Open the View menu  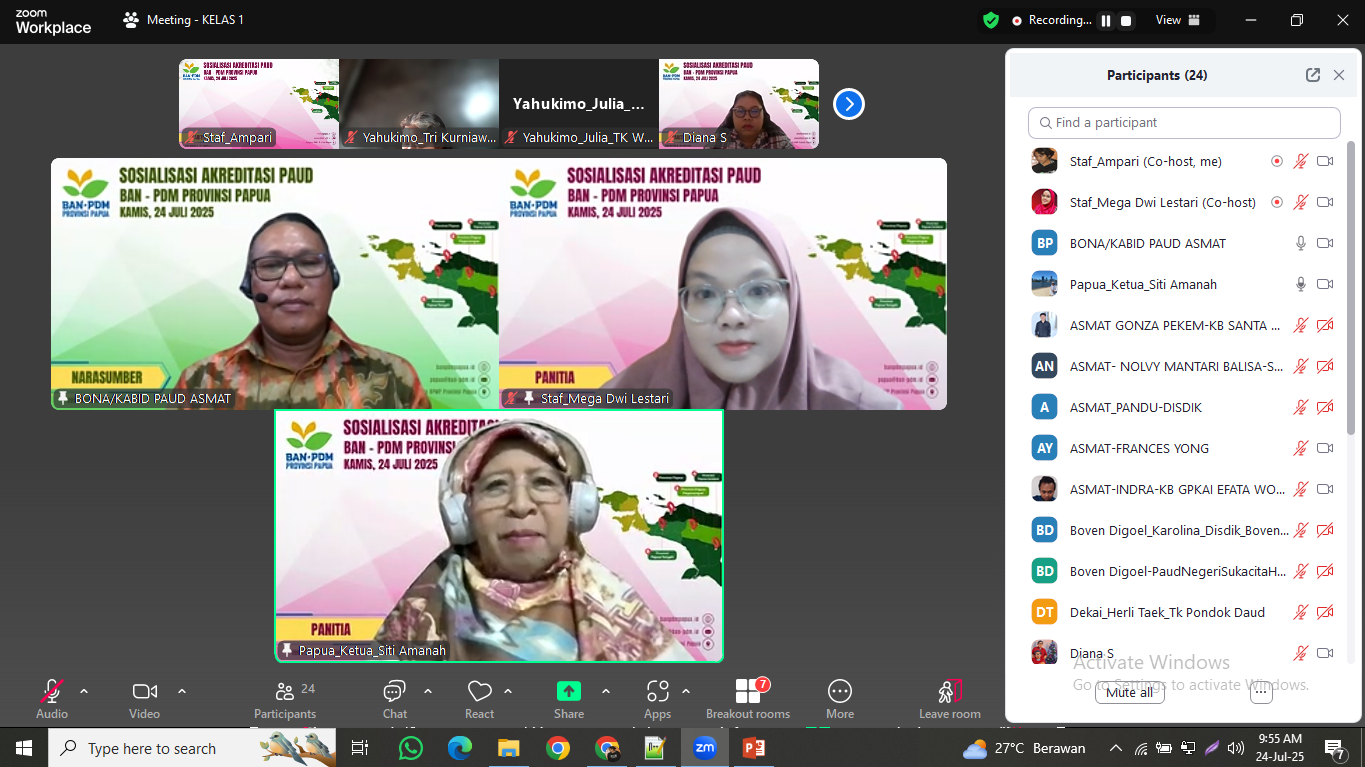pyautogui.click(x=1168, y=20)
